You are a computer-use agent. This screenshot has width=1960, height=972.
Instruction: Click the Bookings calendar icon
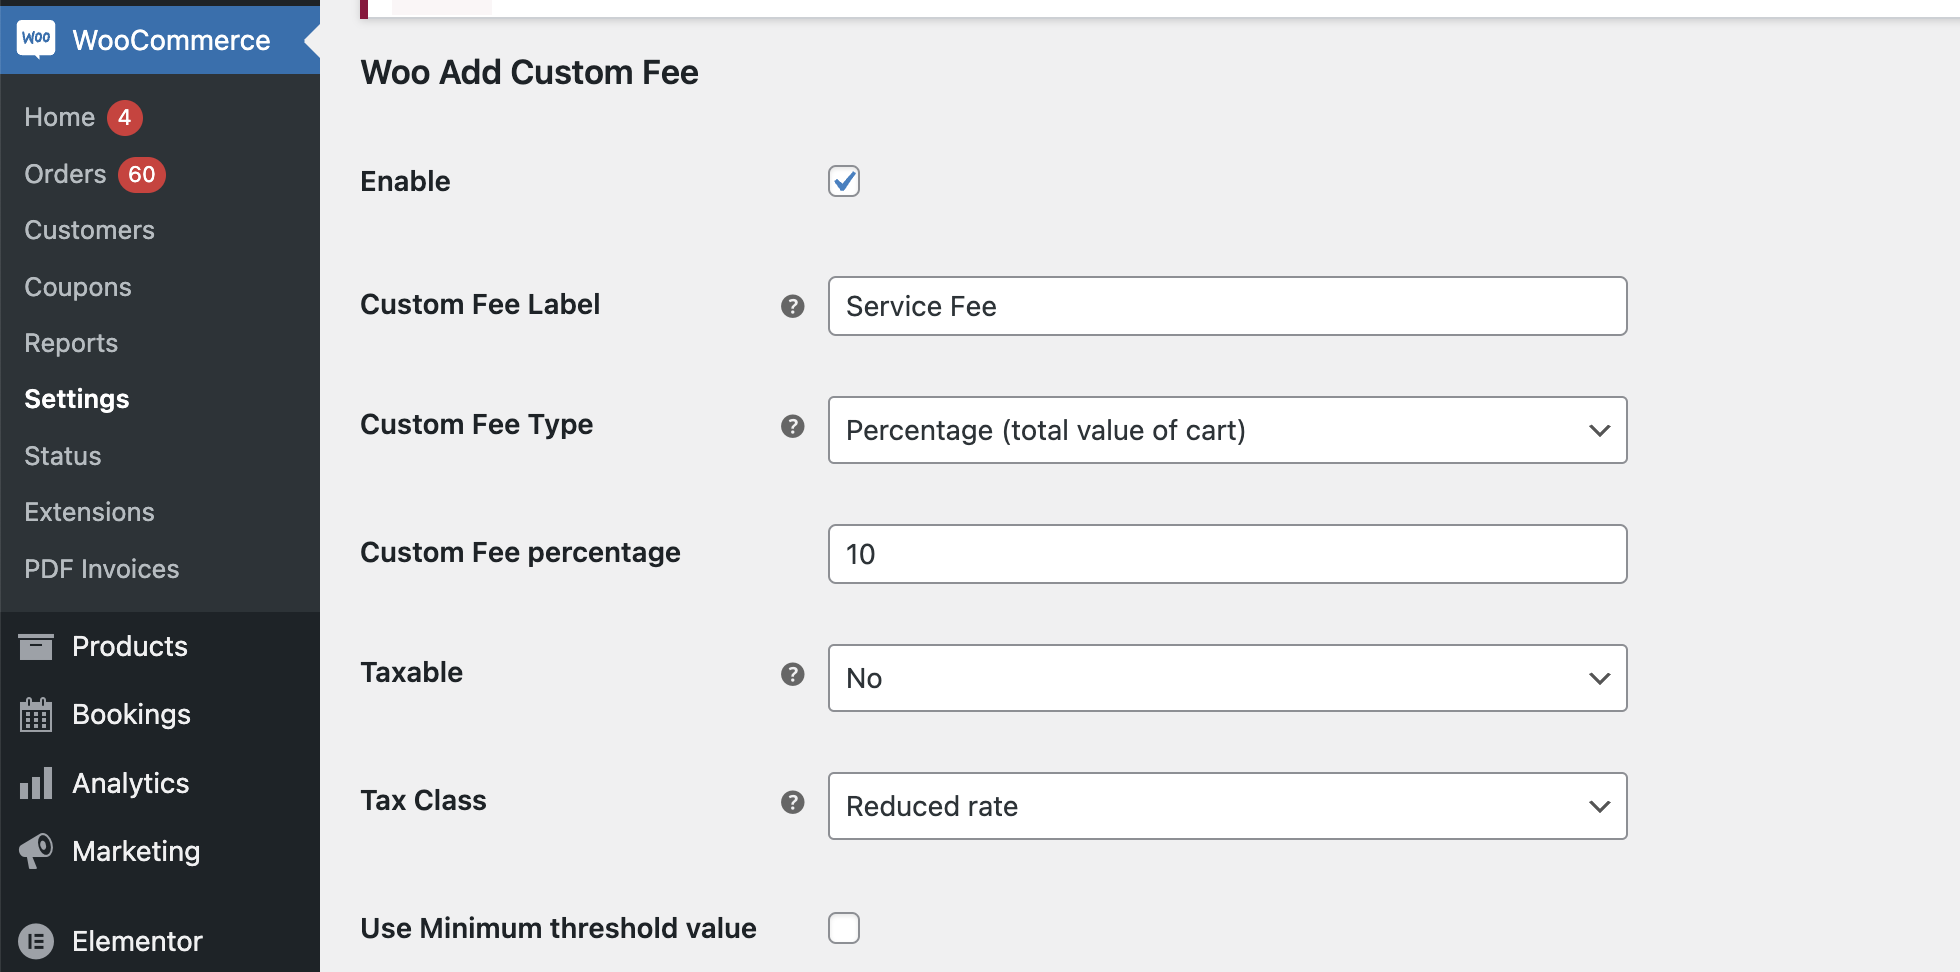[x=36, y=715]
